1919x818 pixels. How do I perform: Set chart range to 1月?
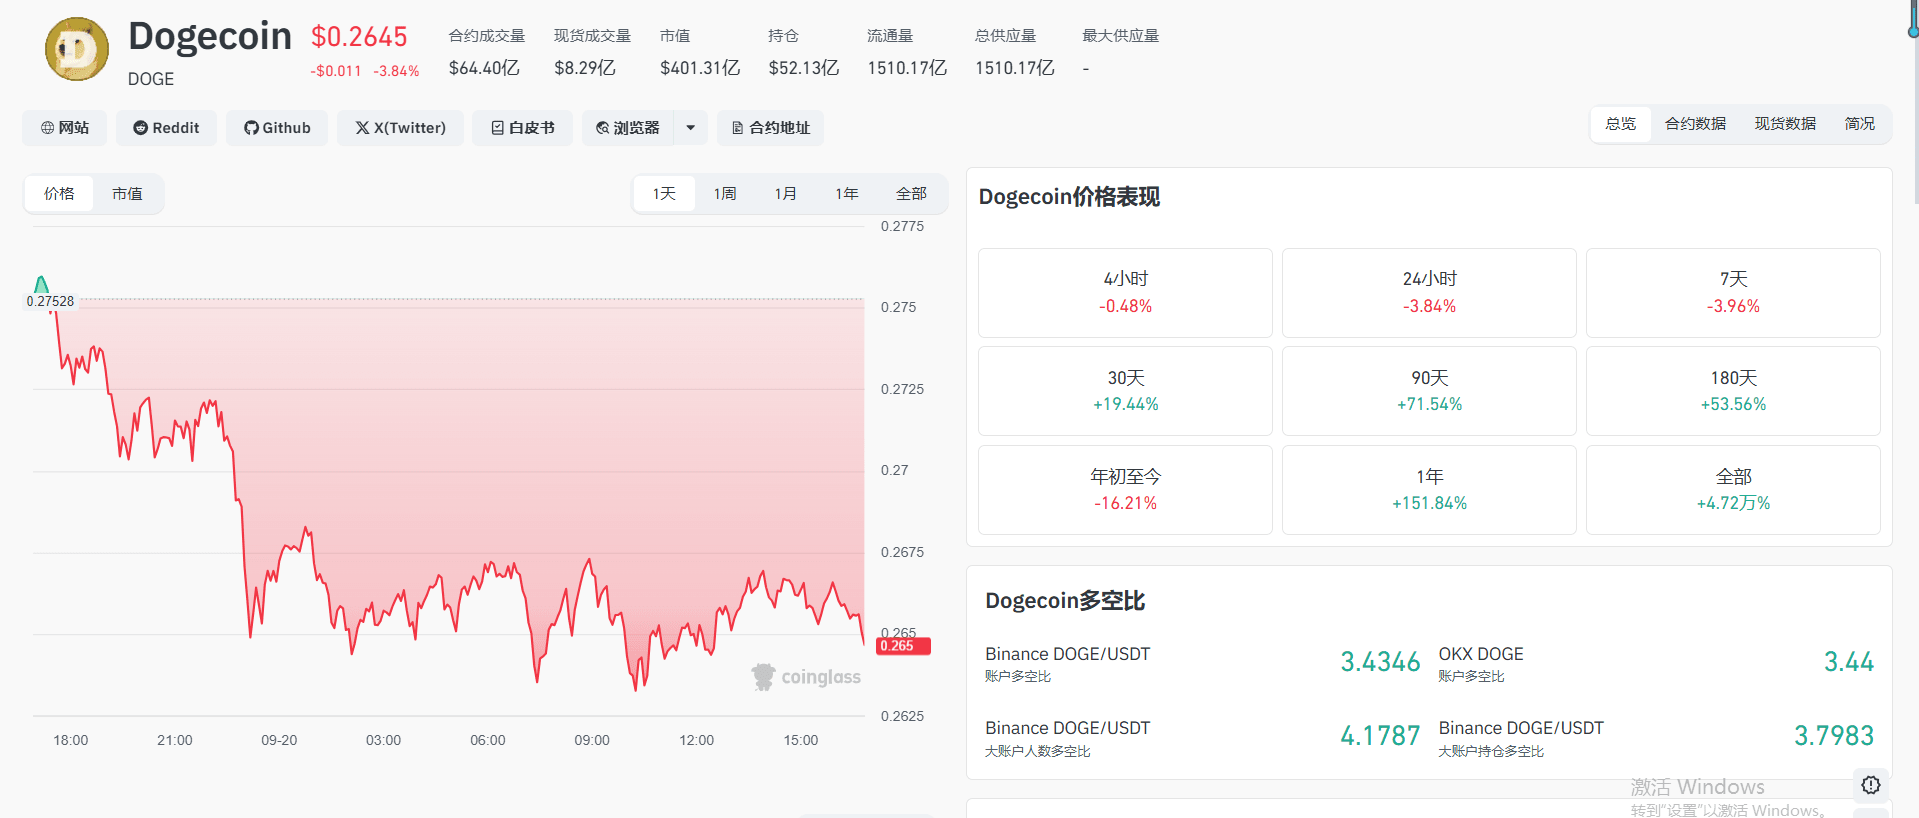786,194
